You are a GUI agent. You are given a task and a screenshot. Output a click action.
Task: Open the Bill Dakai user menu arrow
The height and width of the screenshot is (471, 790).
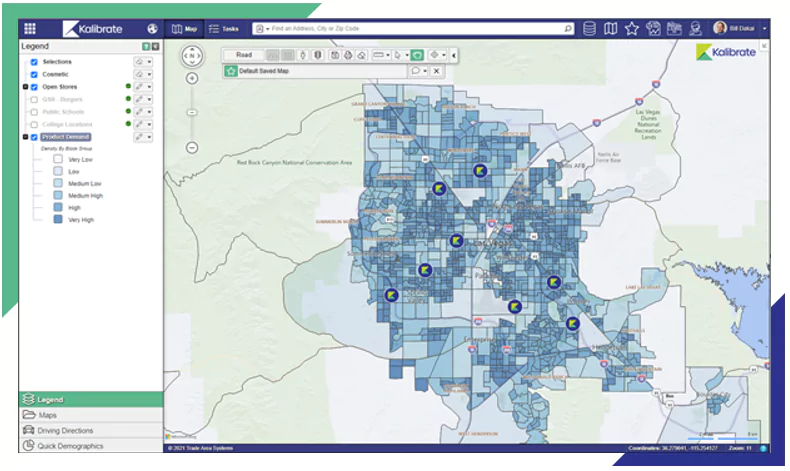(x=765, y=29)
